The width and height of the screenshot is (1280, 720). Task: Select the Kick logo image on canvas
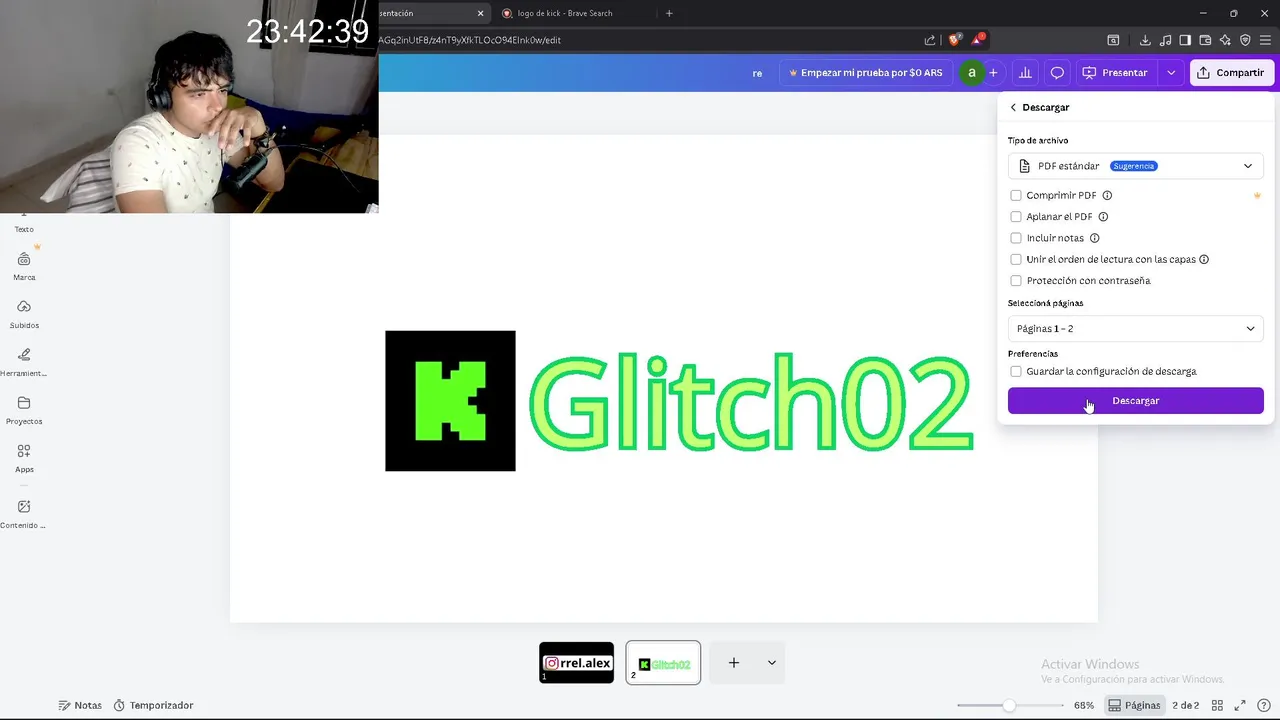pos(450,401)
